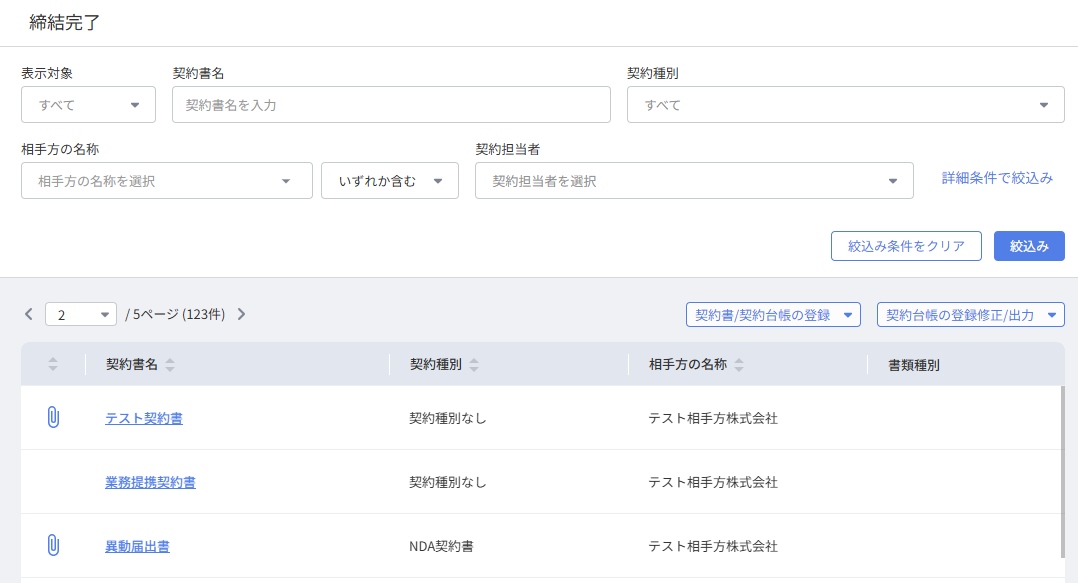The width and height of the screenshot is (1078, 583).
Task: Click the paperclip icon beside テスト契約書
Action: (53, 418)
